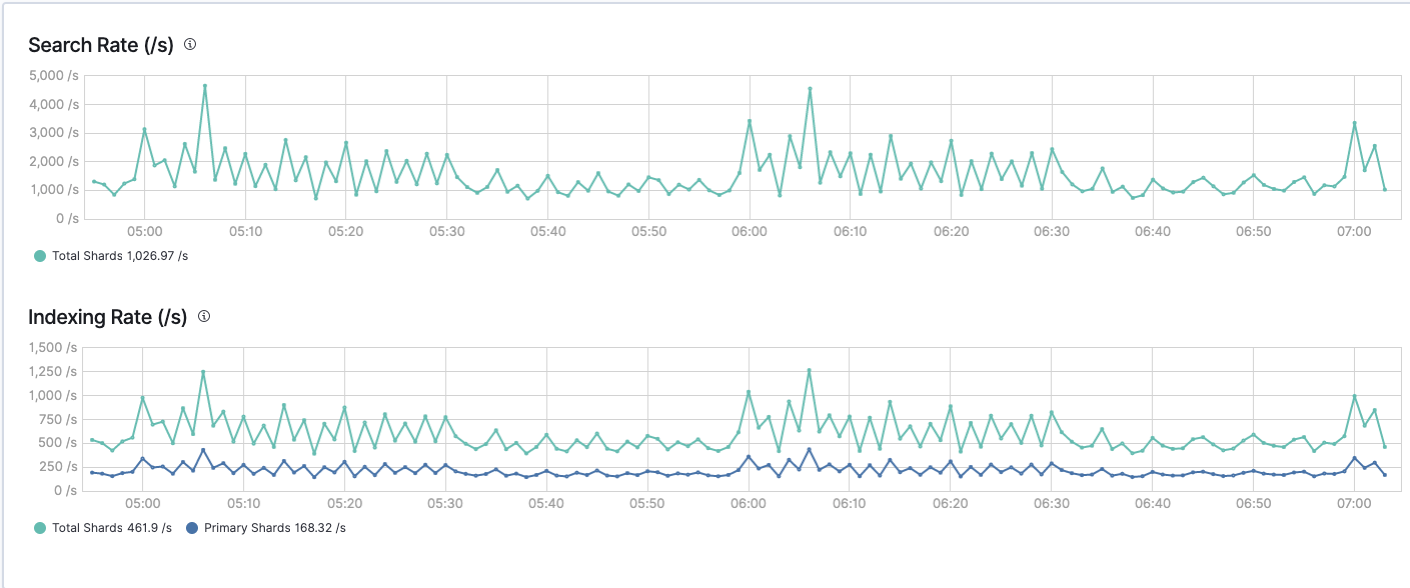Click blue dot beside Primary Shards legend

click(192, 528)
